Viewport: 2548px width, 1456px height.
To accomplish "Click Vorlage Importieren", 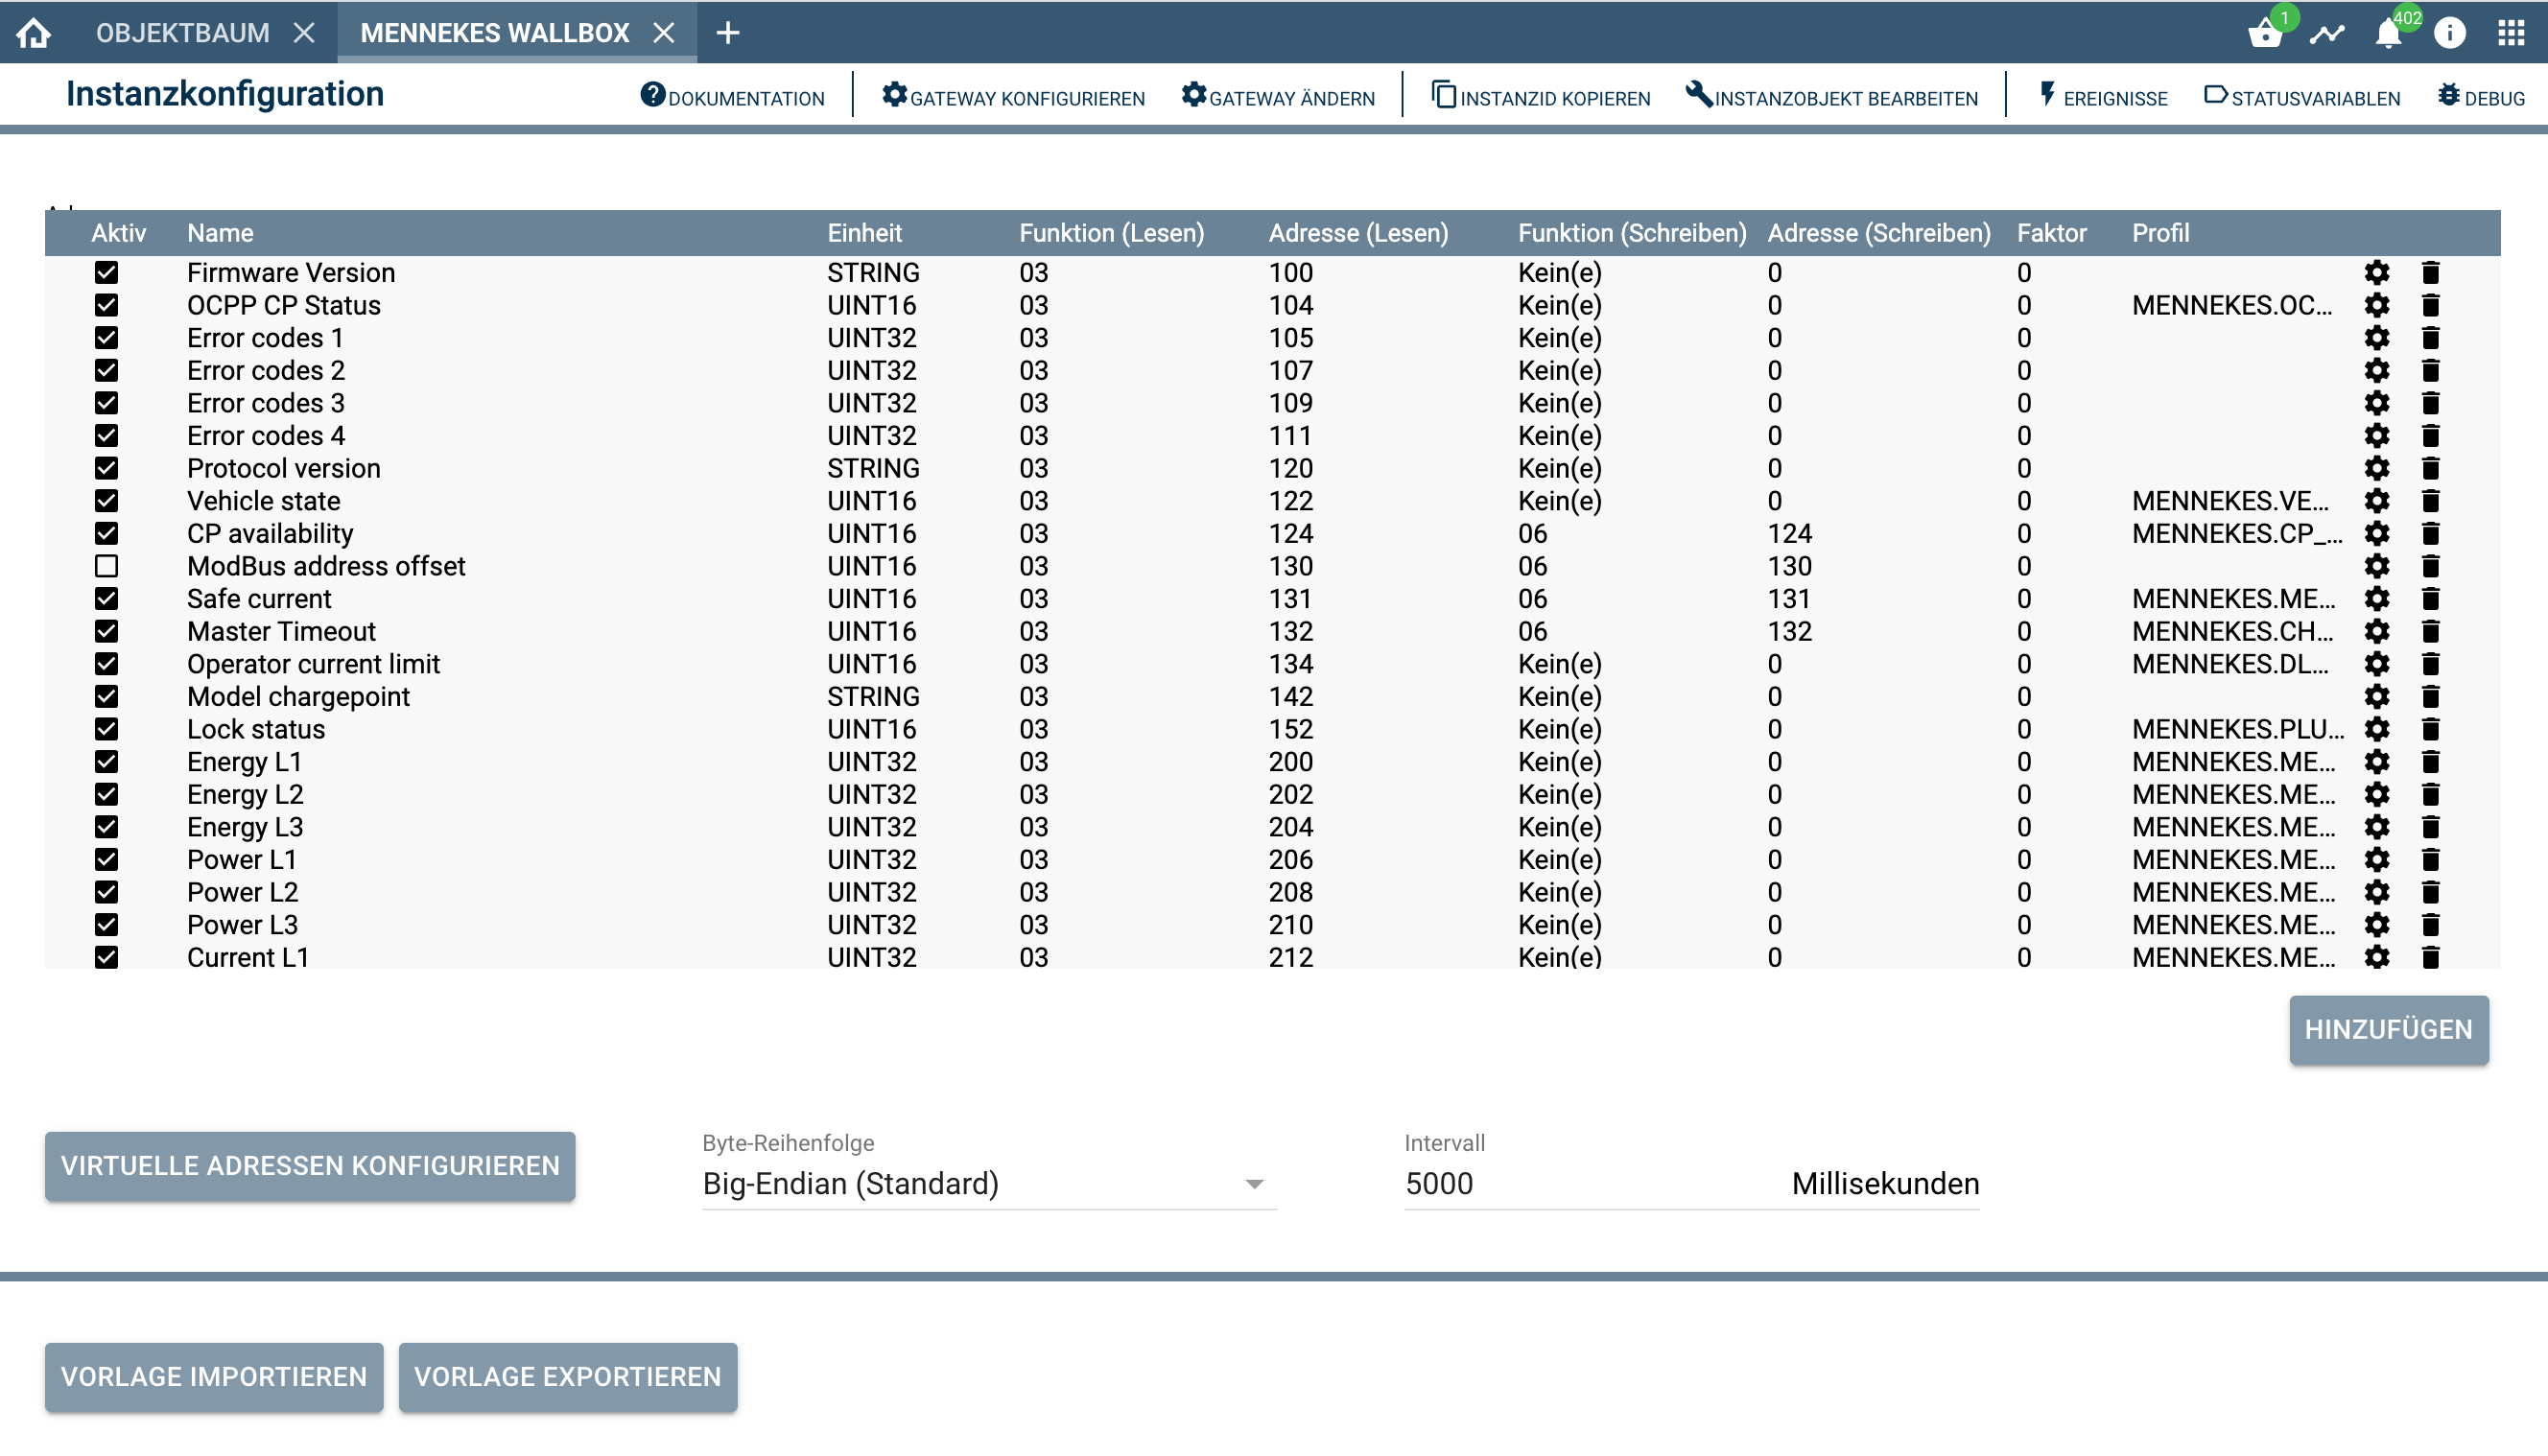I will point(214,1377).
